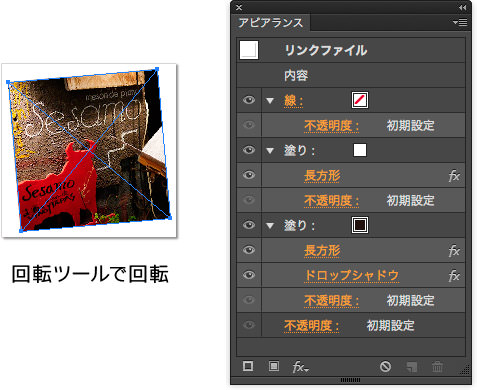
Task: Open 不透明度 link under dark fill
Action: point(331,301)
